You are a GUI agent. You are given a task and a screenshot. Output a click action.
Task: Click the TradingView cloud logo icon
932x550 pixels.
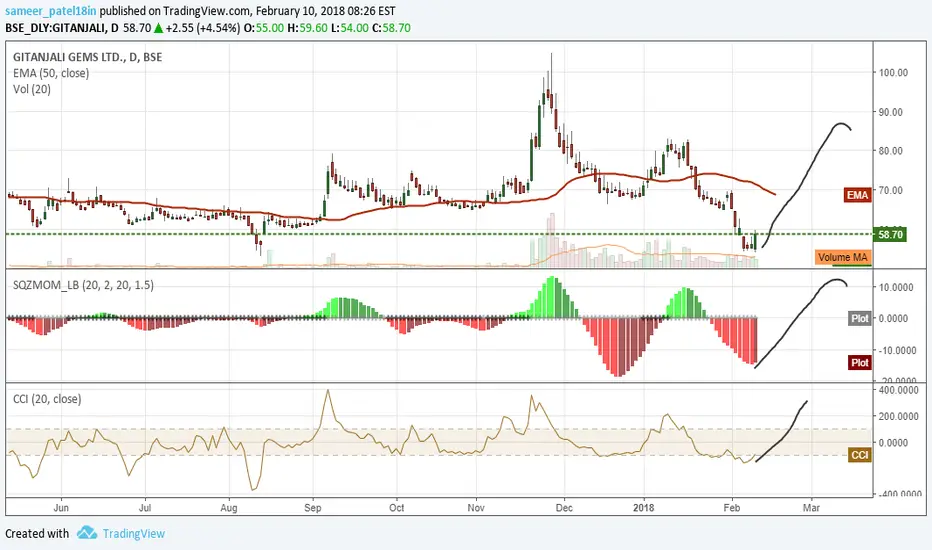[x=87, y=533]
